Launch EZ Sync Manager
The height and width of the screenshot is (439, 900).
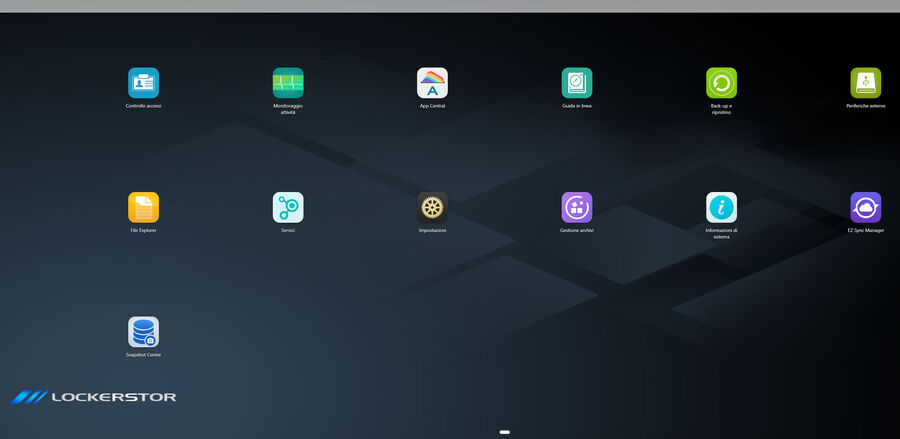pyautogui.click(x=865, y=207)
